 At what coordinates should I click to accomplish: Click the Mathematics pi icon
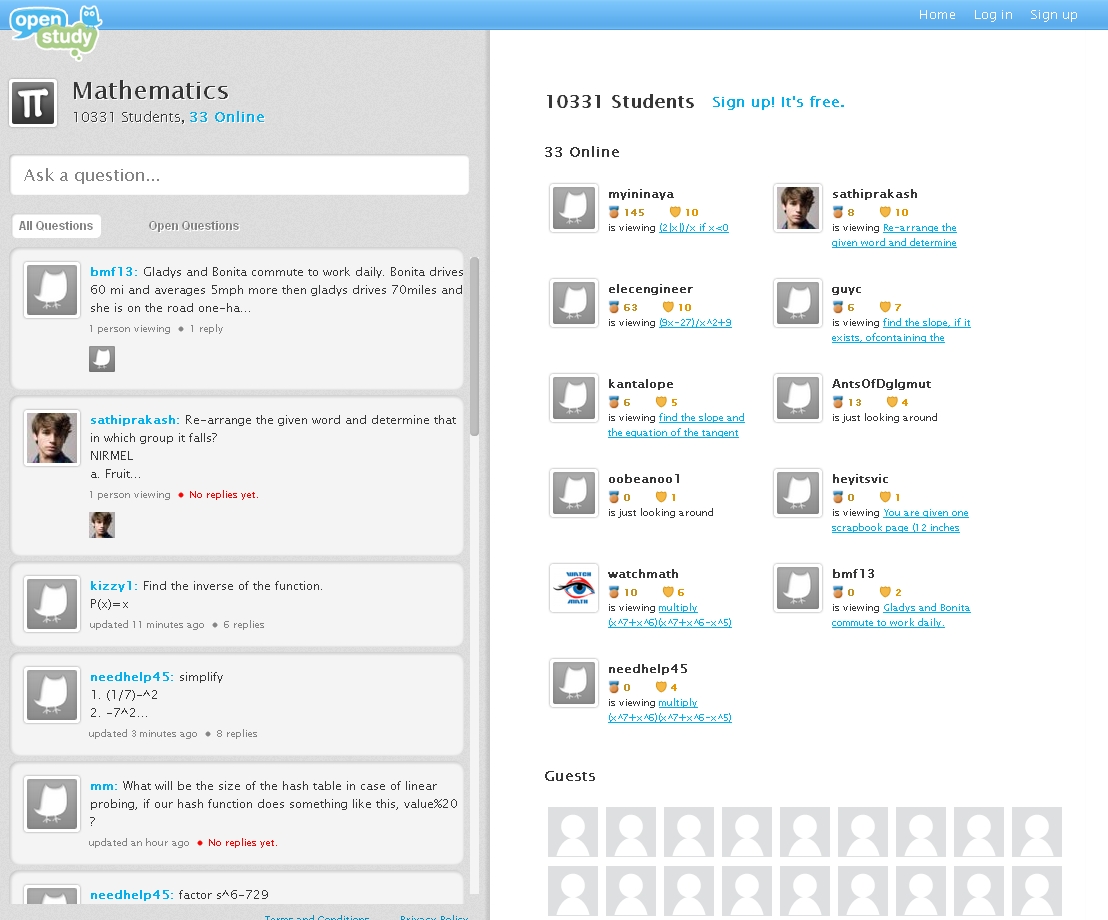click(x=33, y=103)
